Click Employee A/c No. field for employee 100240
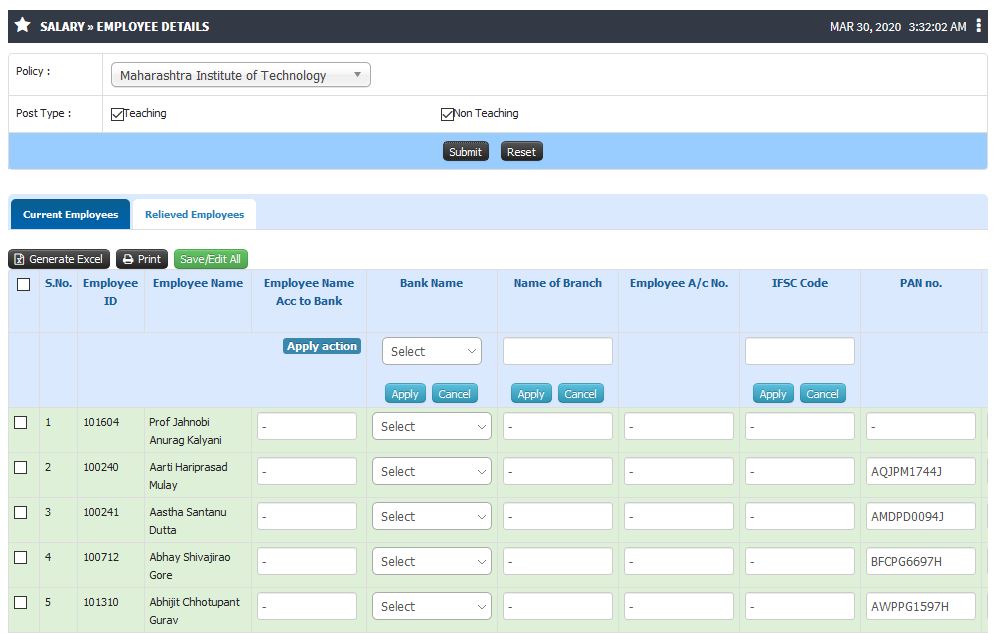The height and width of the screenshot is (633, 995). point(679,471)
